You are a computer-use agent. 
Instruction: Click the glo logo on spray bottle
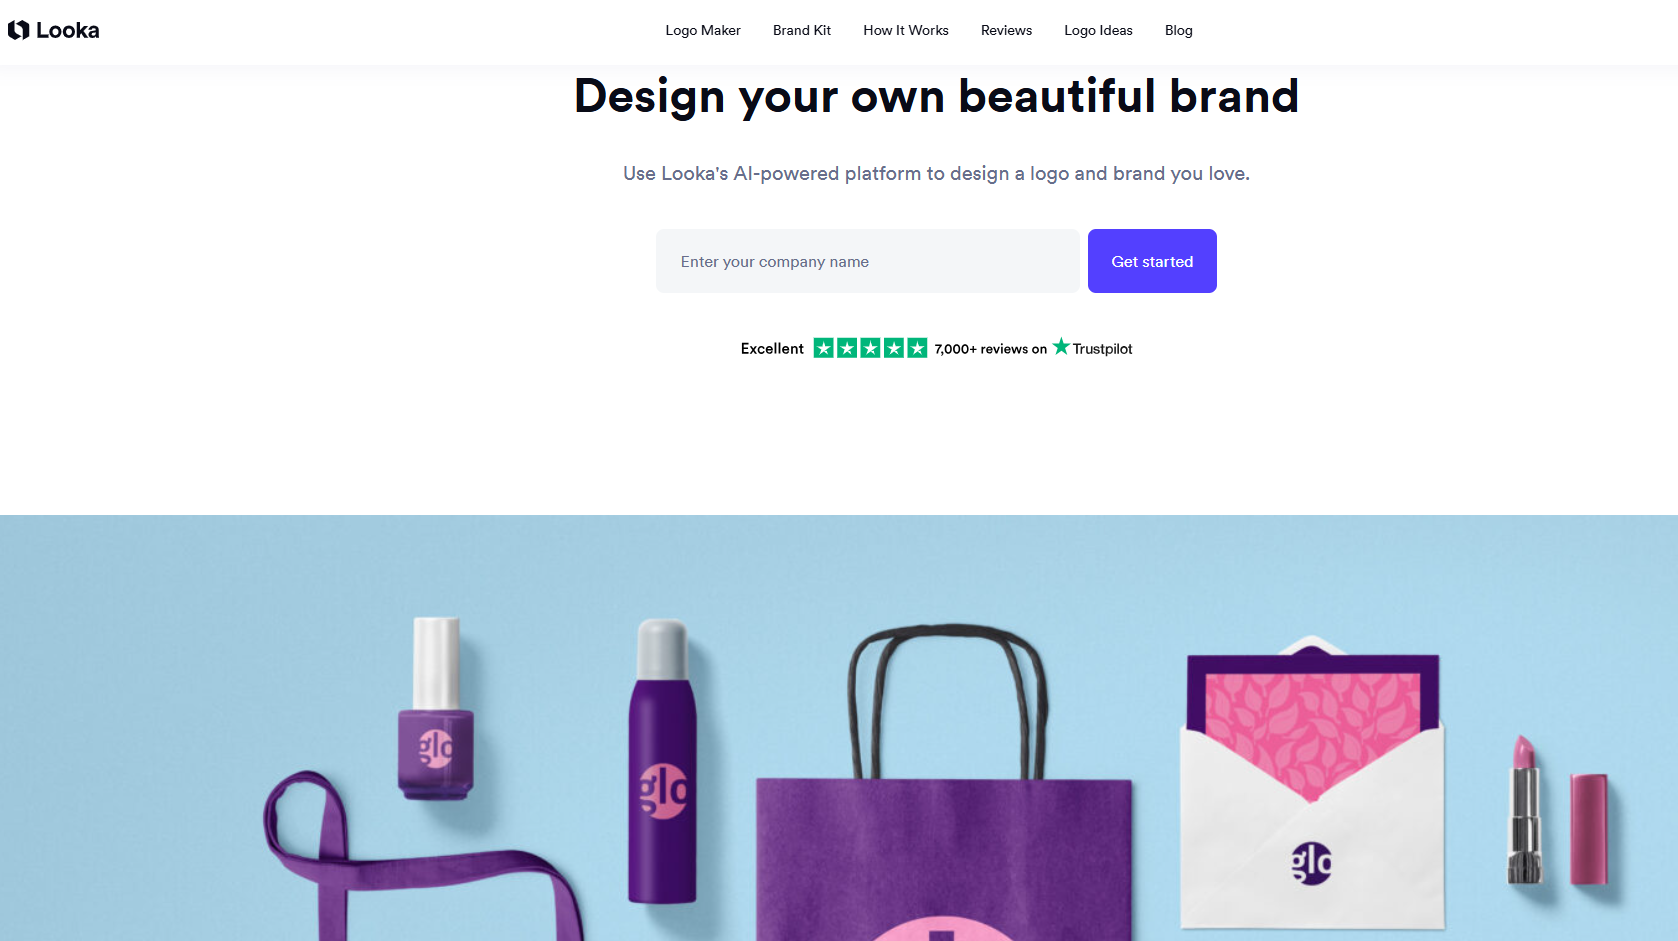click(663, 791)
